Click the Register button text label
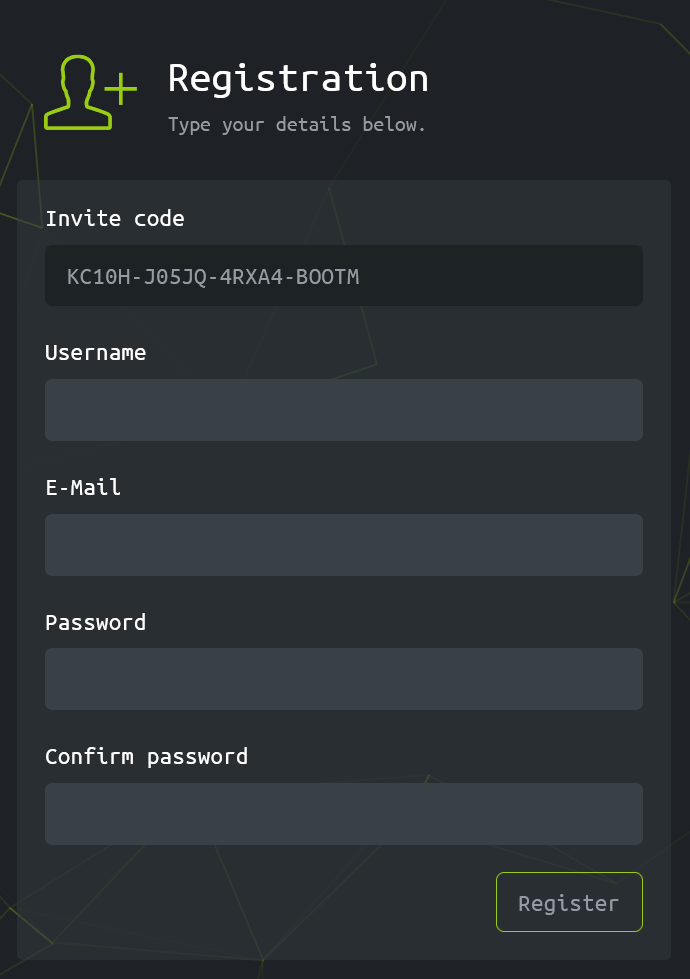The image size is (690, 979). (569, 902)
